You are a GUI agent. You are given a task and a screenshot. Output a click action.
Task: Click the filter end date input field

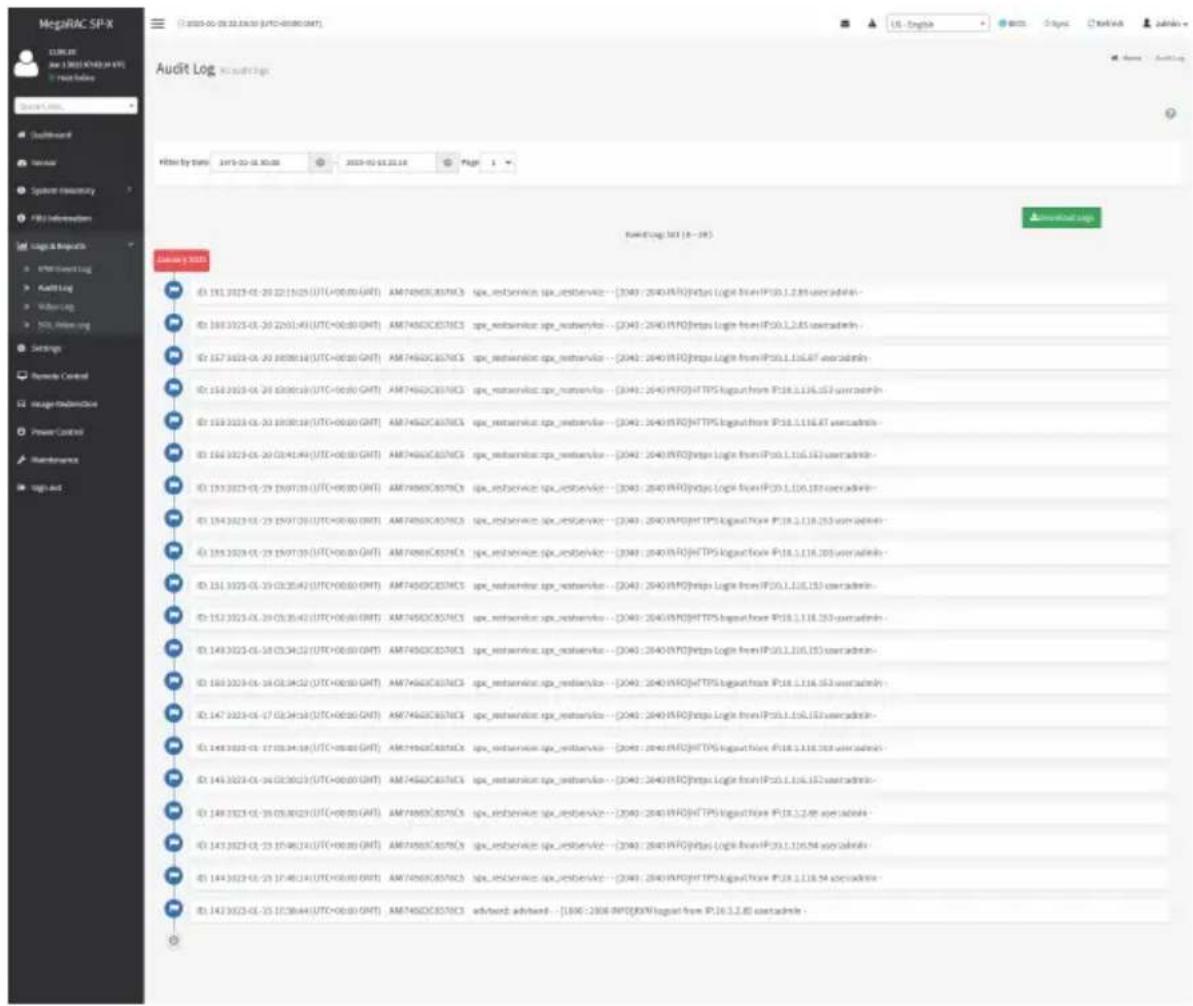click(x=387, y=162)
